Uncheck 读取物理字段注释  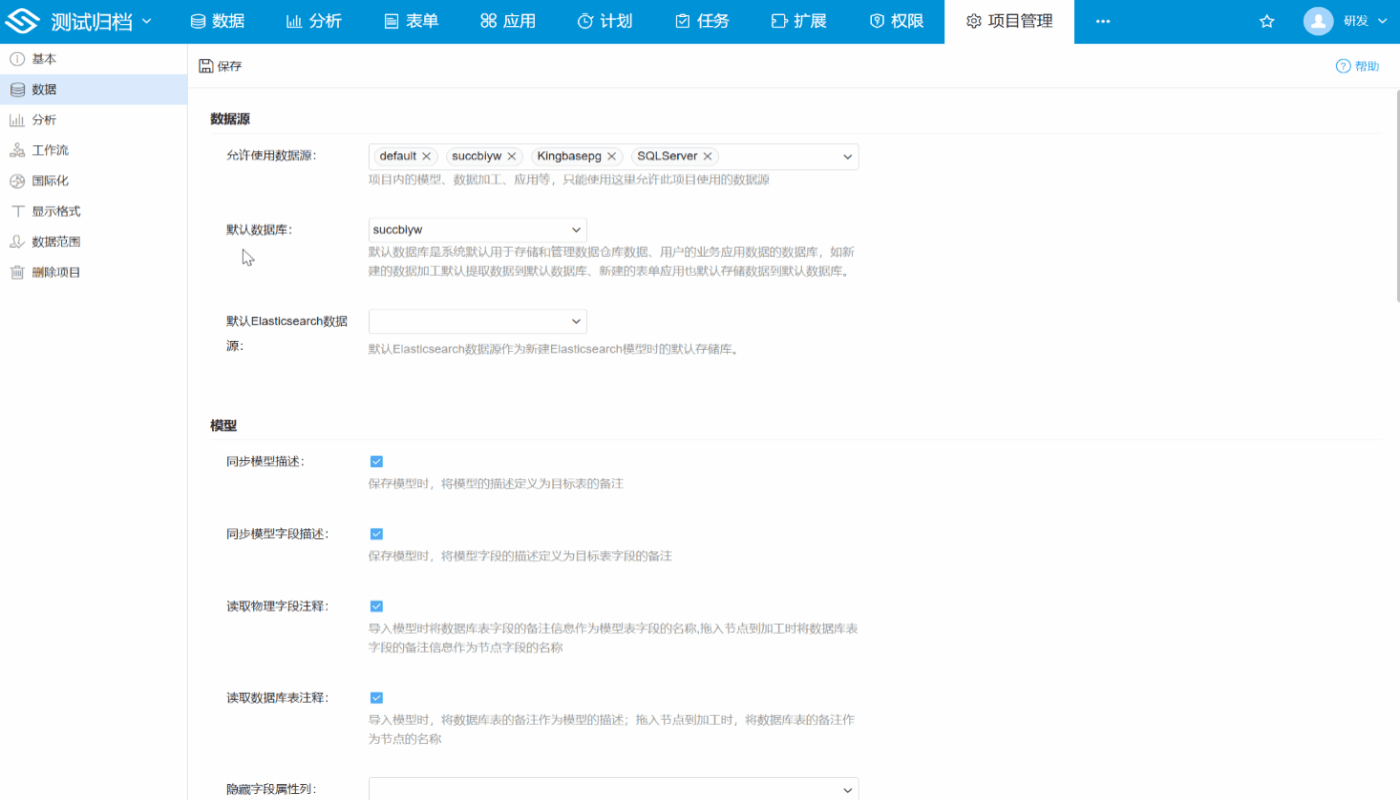click(376, 605)
